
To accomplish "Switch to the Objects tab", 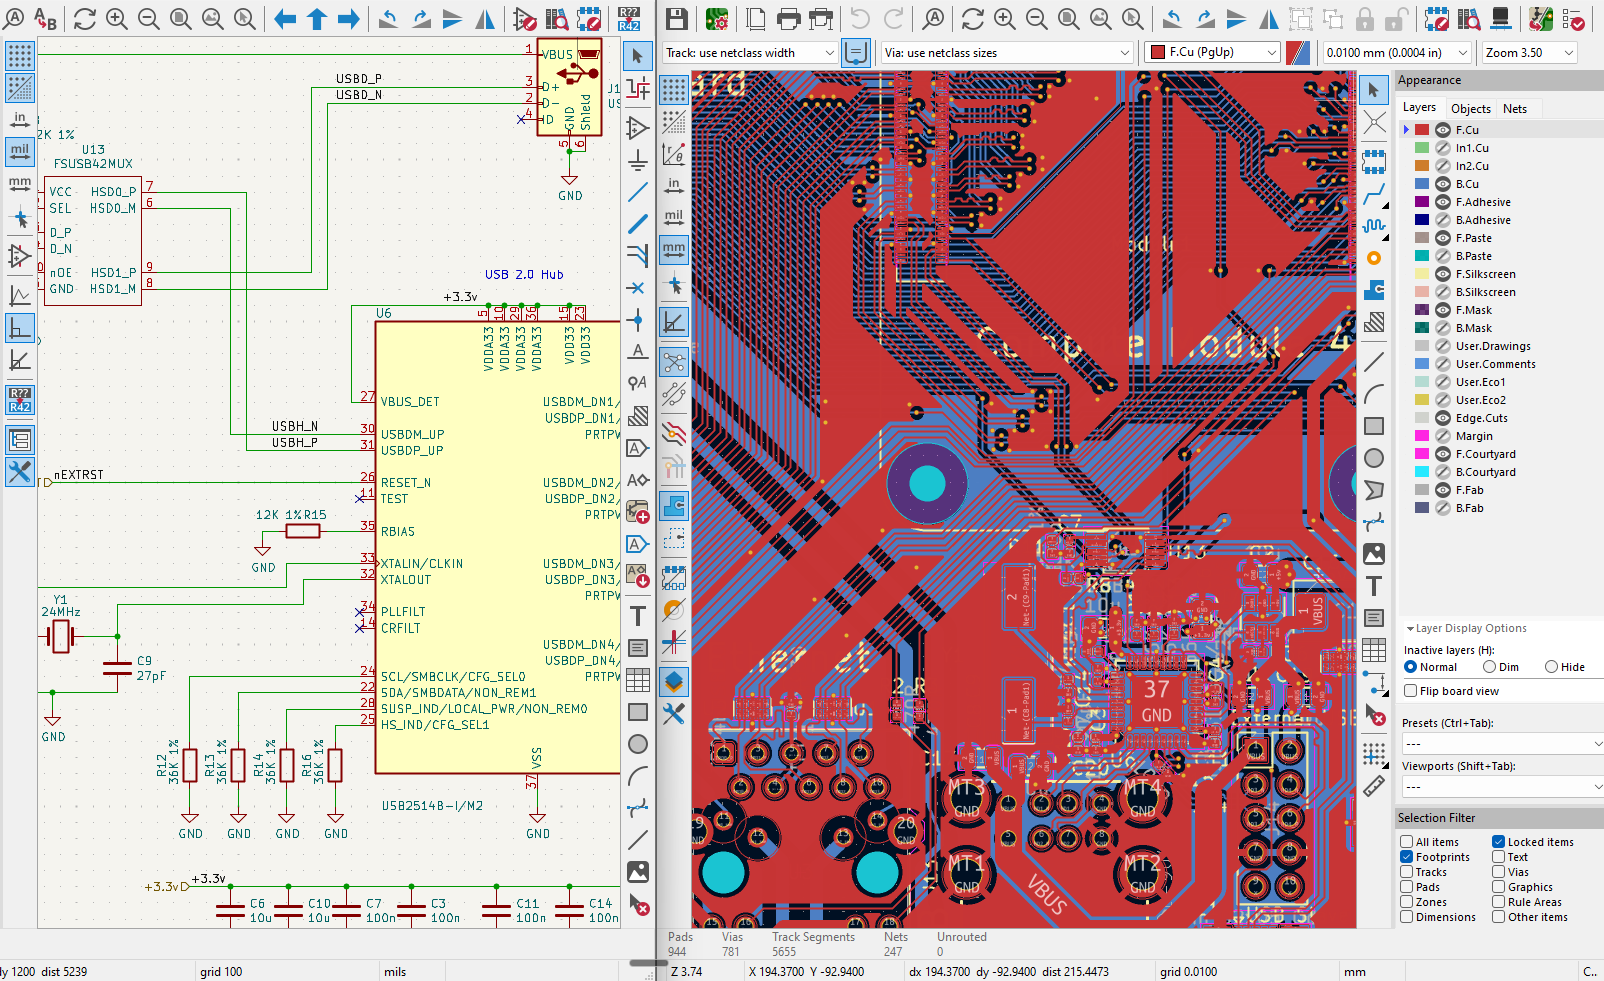I will 1470,108.
